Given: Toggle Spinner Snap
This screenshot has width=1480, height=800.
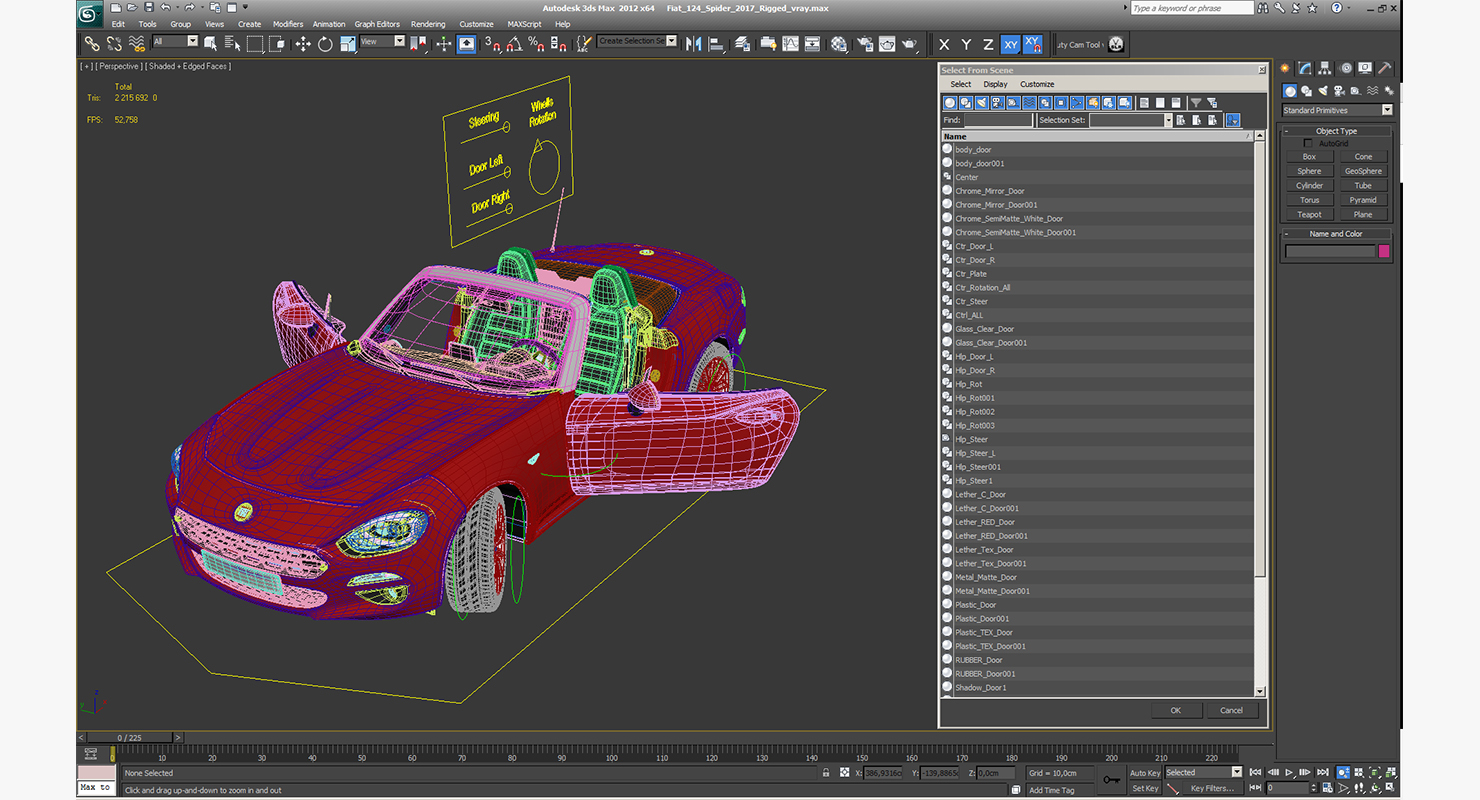Looking at the screenshot, I should 558,44.
